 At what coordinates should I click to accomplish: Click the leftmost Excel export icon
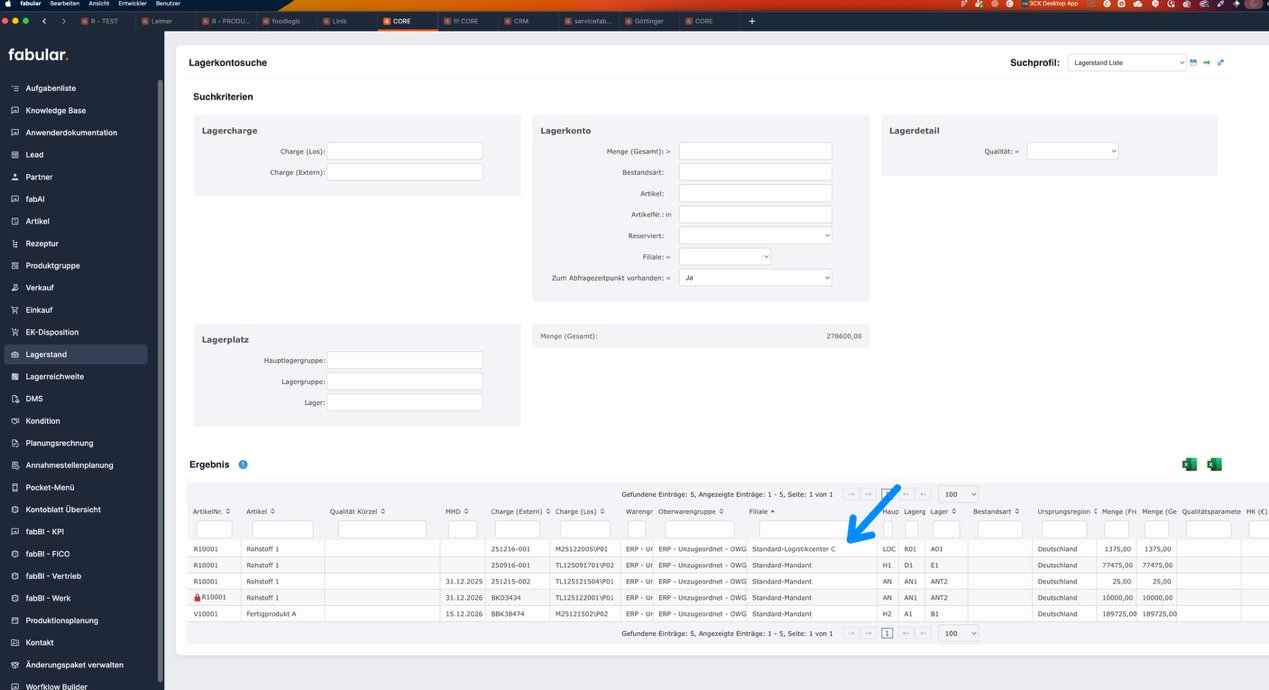tap(1189, 464)
